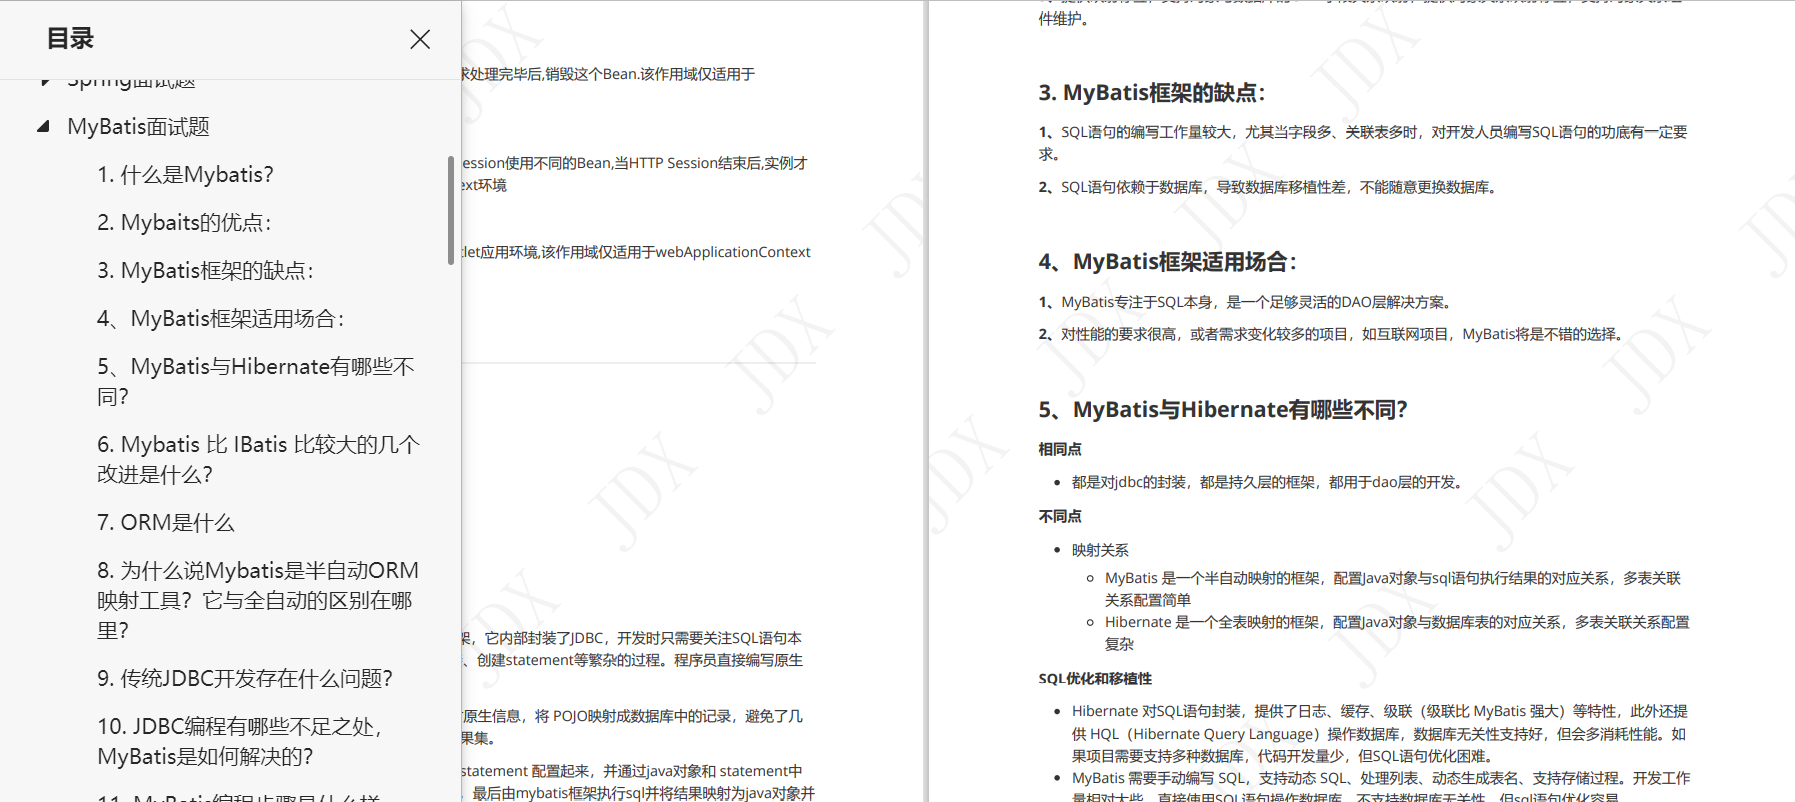Go to 2. Mybaits的优点: outline entry

pyautogui.click(x=184, y=223)
